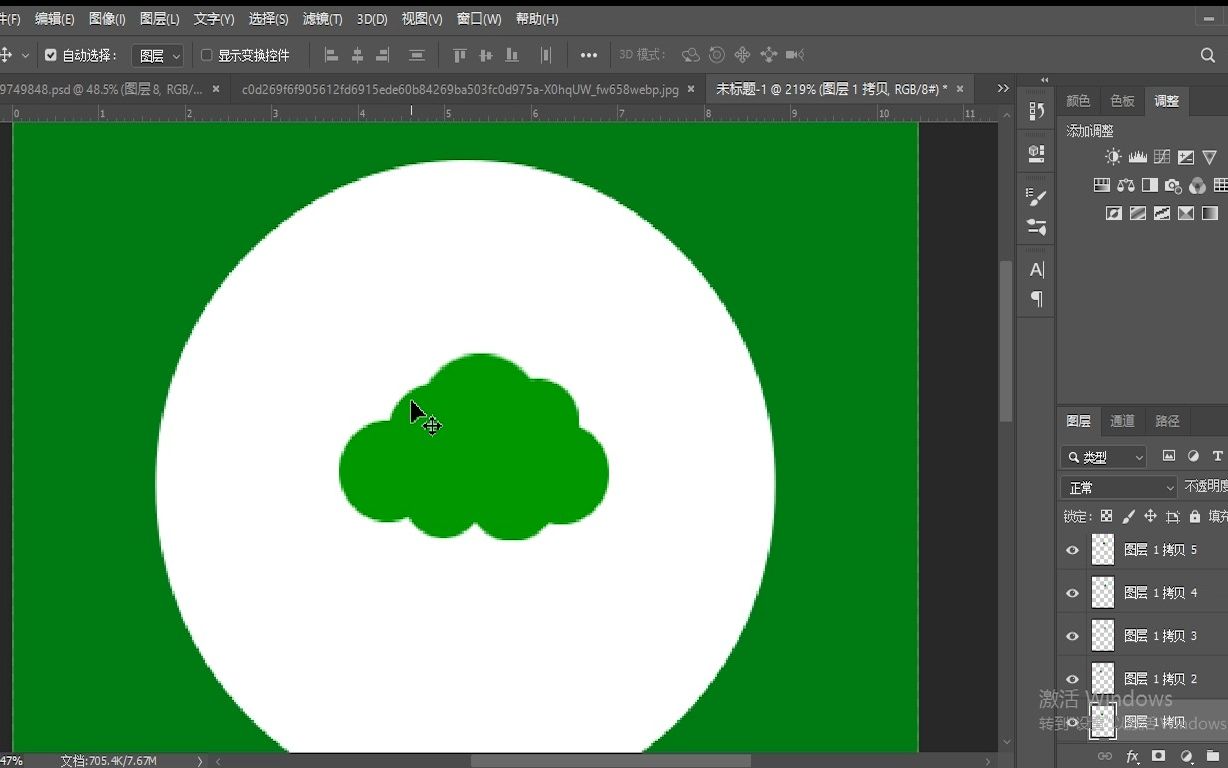
Task: Close the 未标题-1 document tab
Action: 960,89
